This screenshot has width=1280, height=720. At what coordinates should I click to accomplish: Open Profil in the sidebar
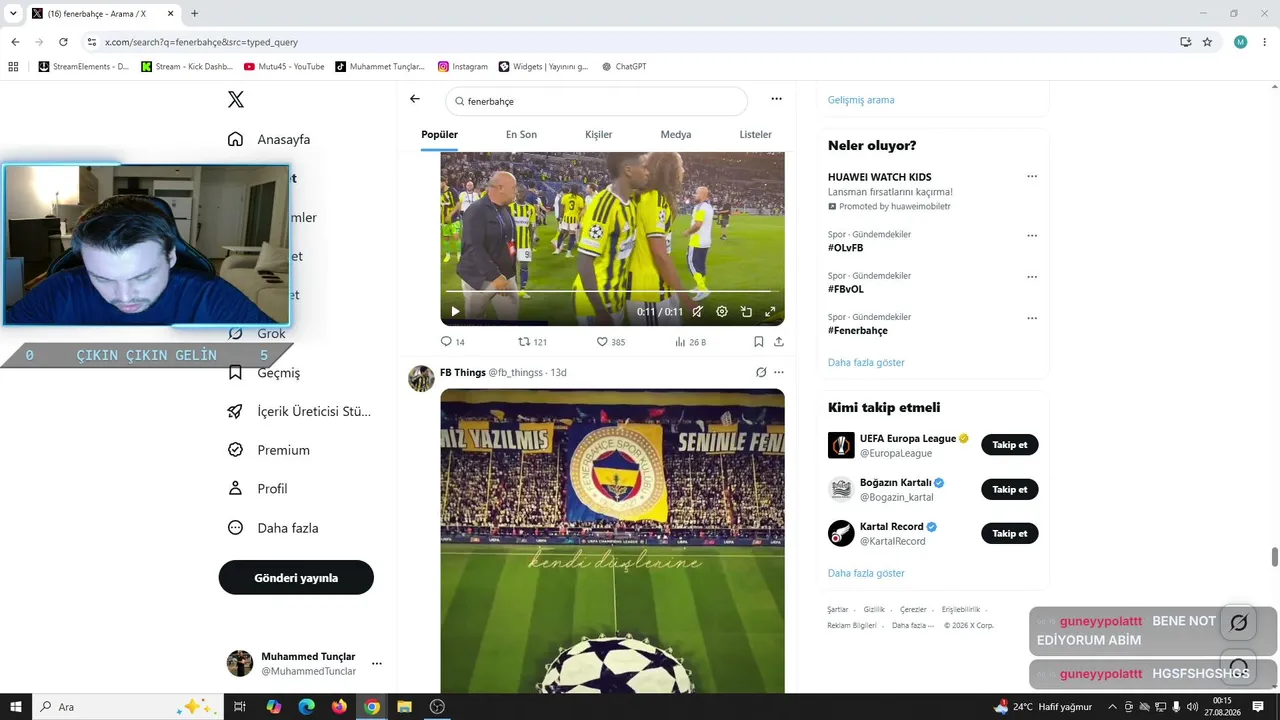[259, 489]
